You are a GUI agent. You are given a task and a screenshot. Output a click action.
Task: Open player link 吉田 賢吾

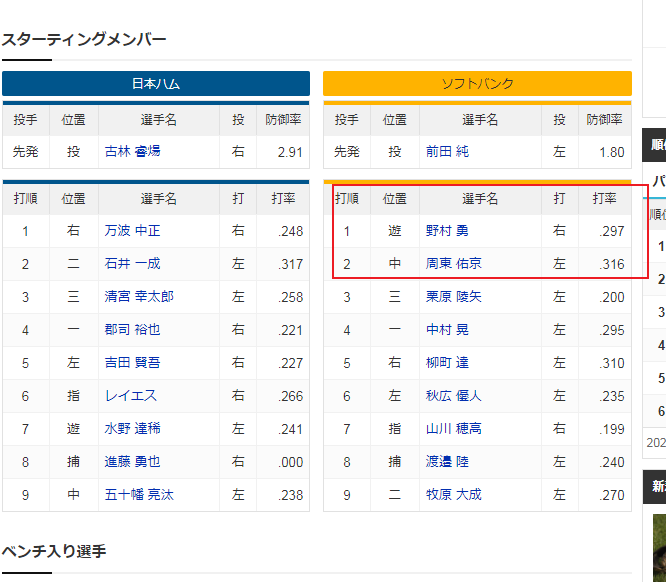point(133,363)
